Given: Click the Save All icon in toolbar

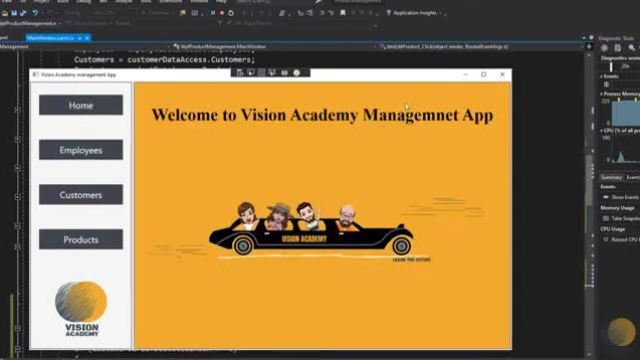Looking at the screenshot, I should [23, 13].
